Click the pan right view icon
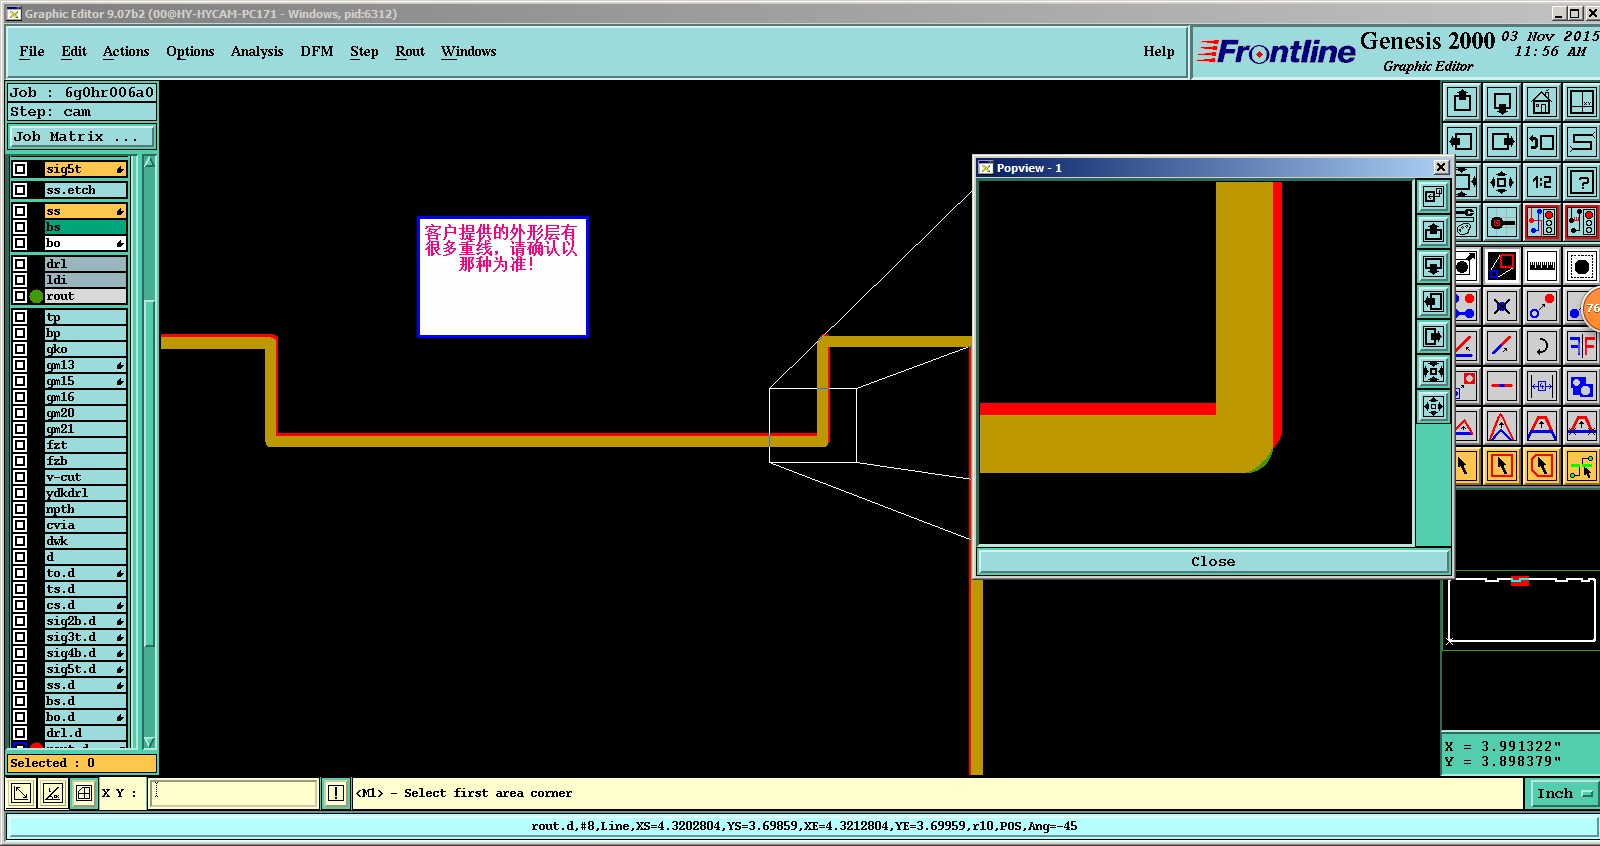 coord(1502,142)
